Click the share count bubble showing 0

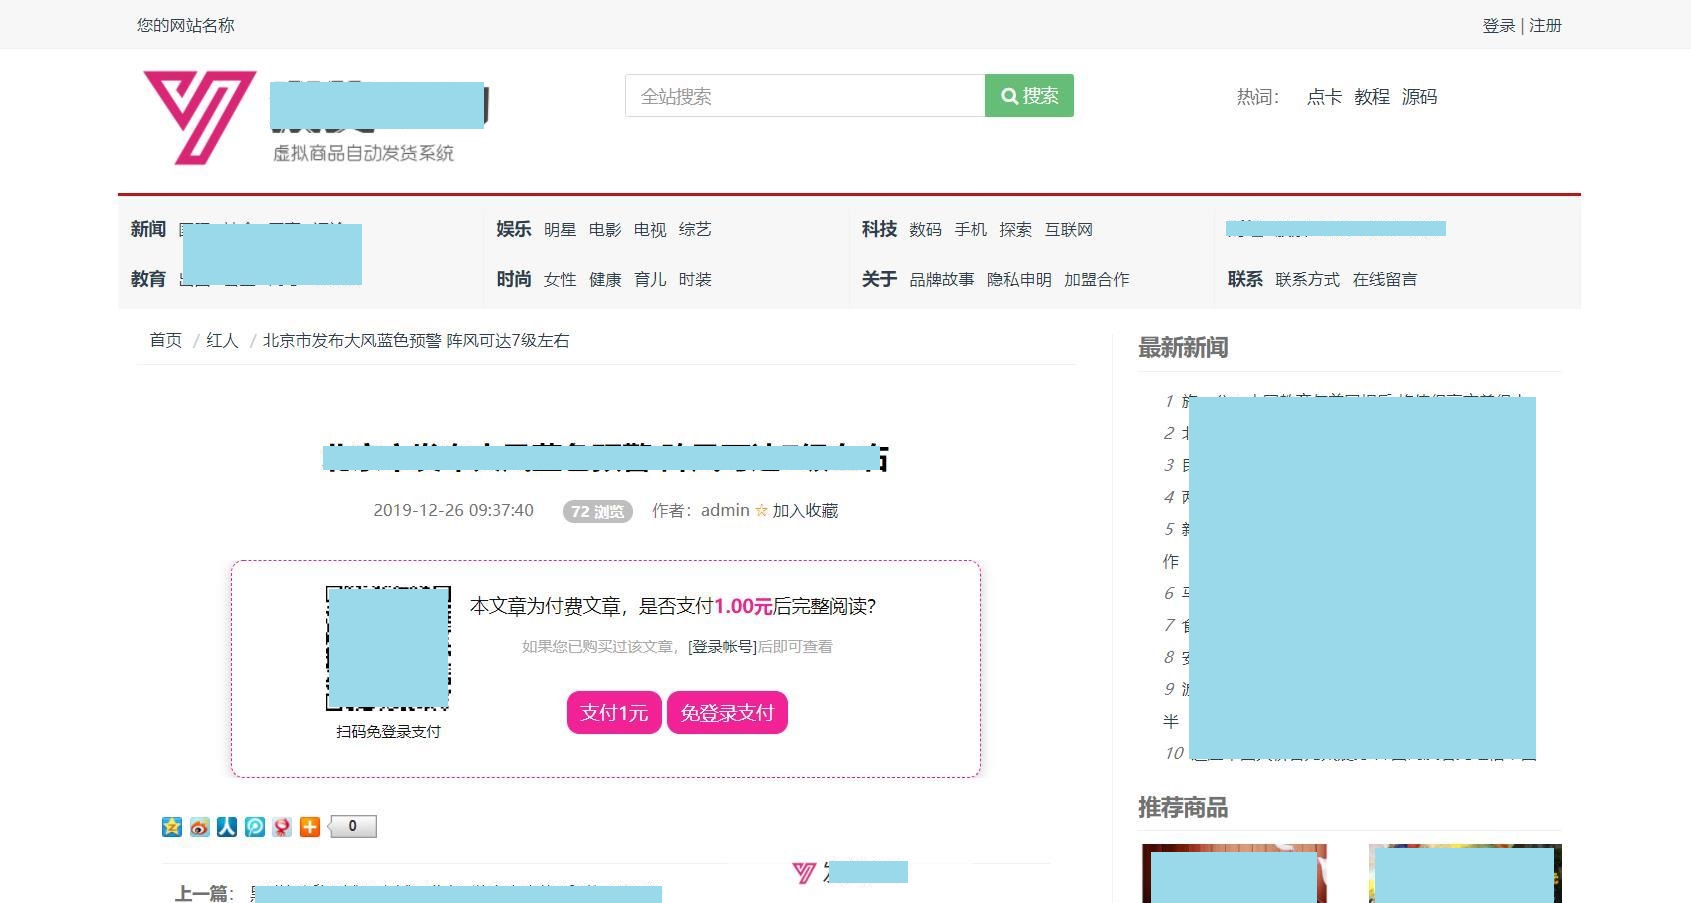point(353,827)
